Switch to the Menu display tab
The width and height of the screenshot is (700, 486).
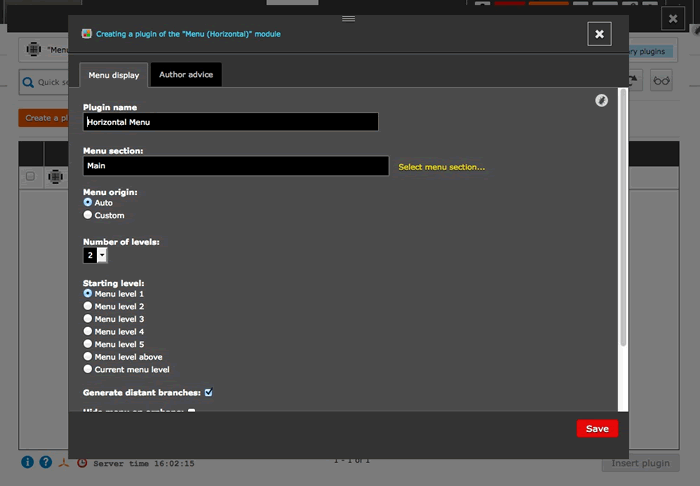114,75
